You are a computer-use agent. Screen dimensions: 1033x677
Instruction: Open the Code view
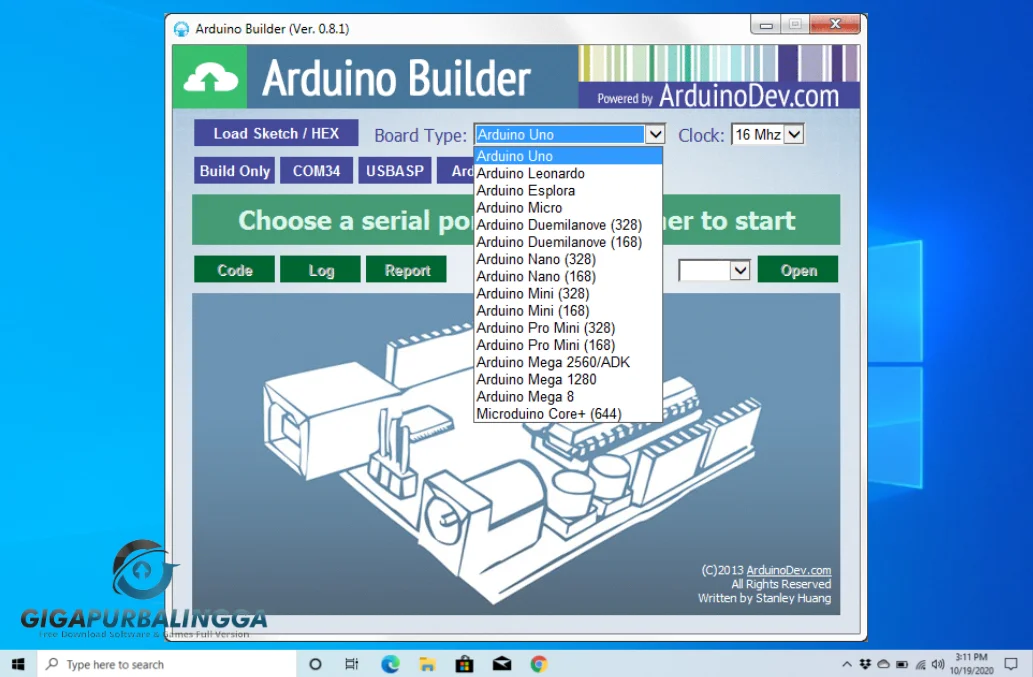235,269
